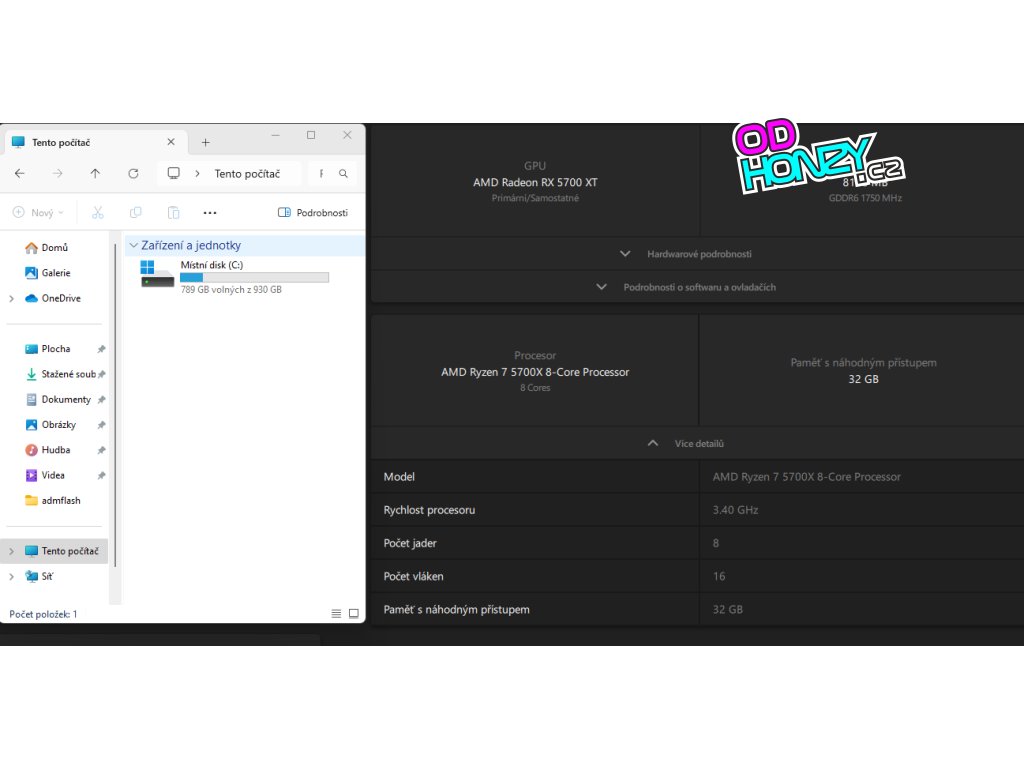Open a new Explorer tab
1024x768 pixels.
tap(205, 142)
